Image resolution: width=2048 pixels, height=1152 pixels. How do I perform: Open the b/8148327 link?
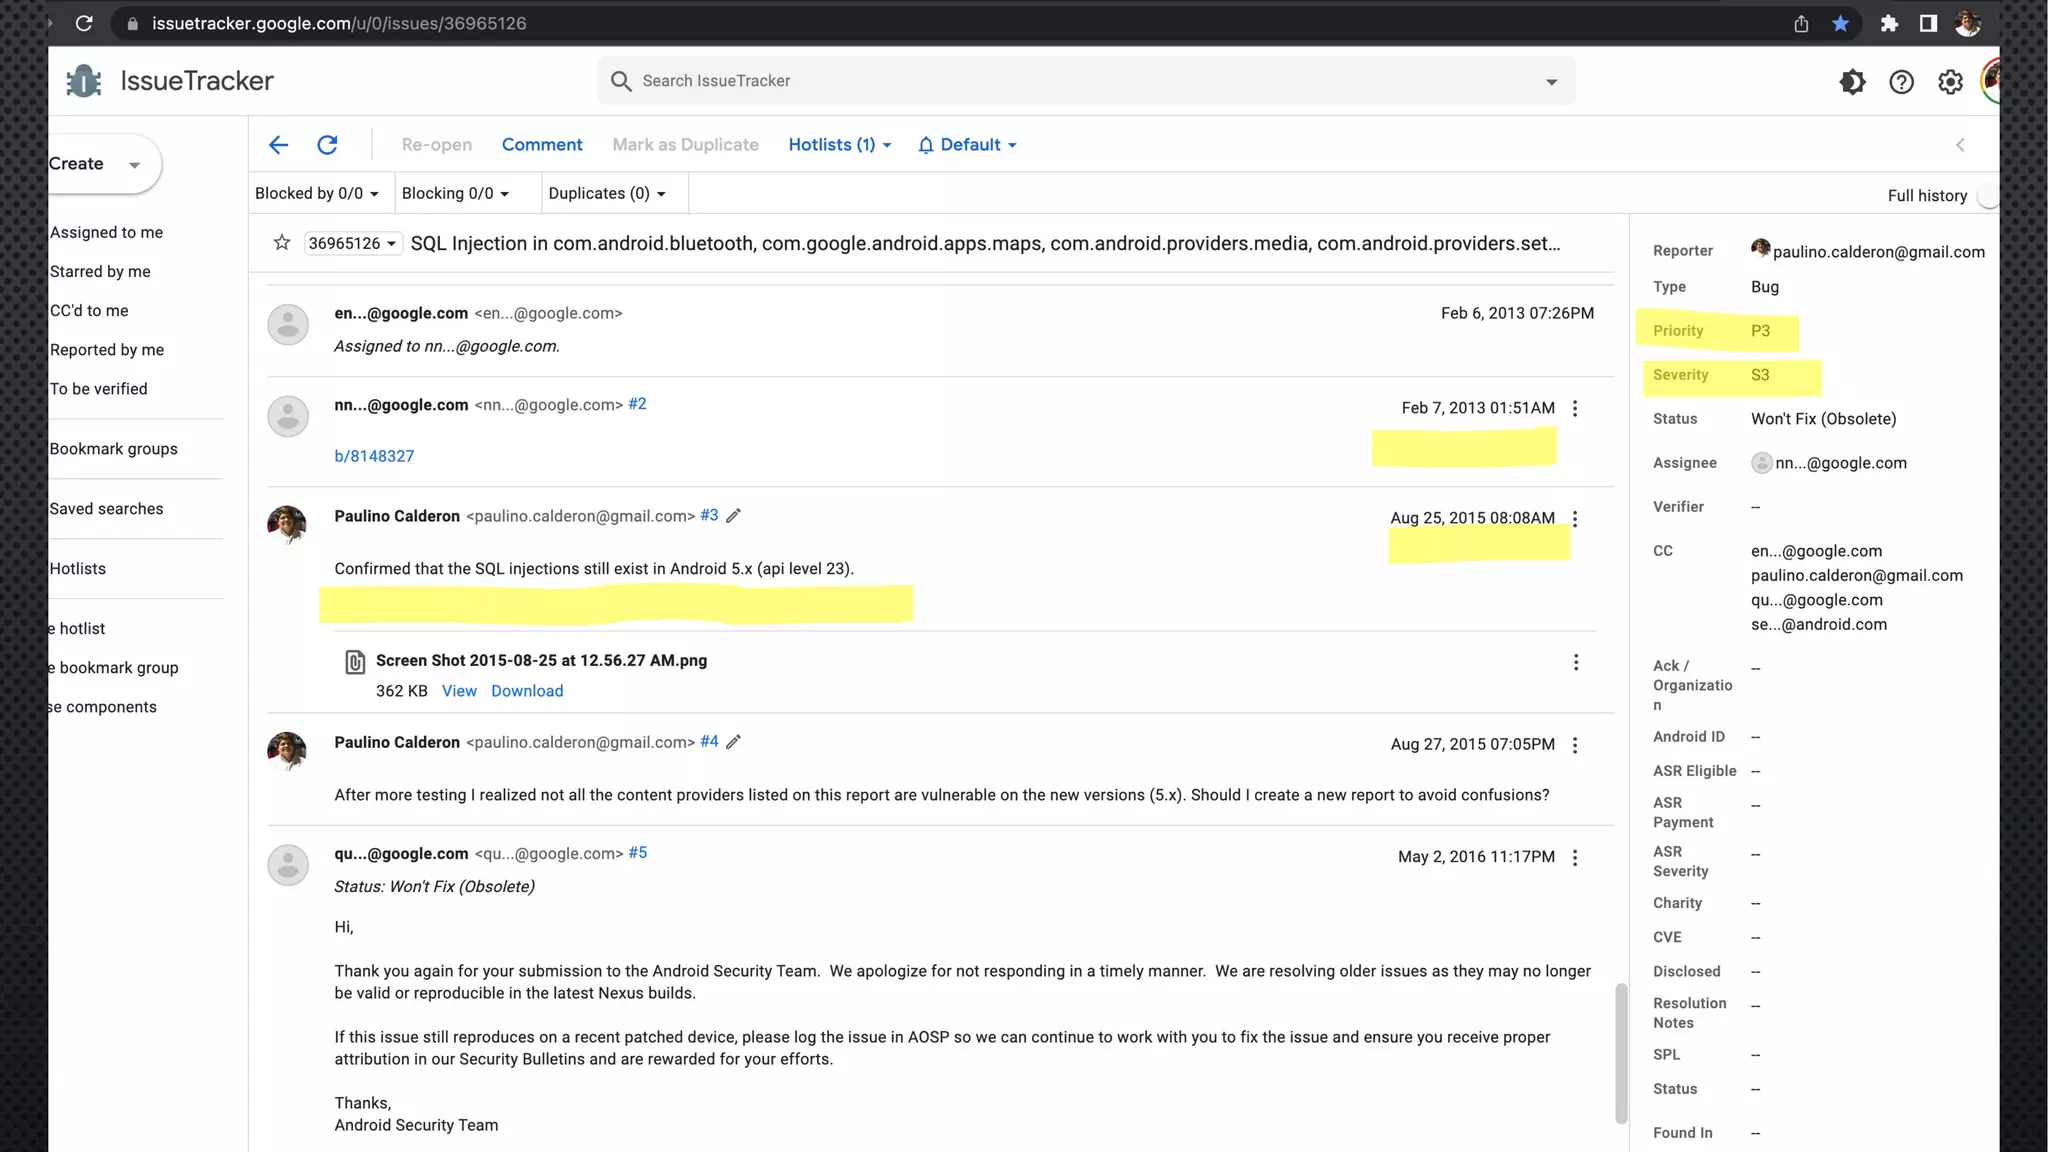(374, 456)
